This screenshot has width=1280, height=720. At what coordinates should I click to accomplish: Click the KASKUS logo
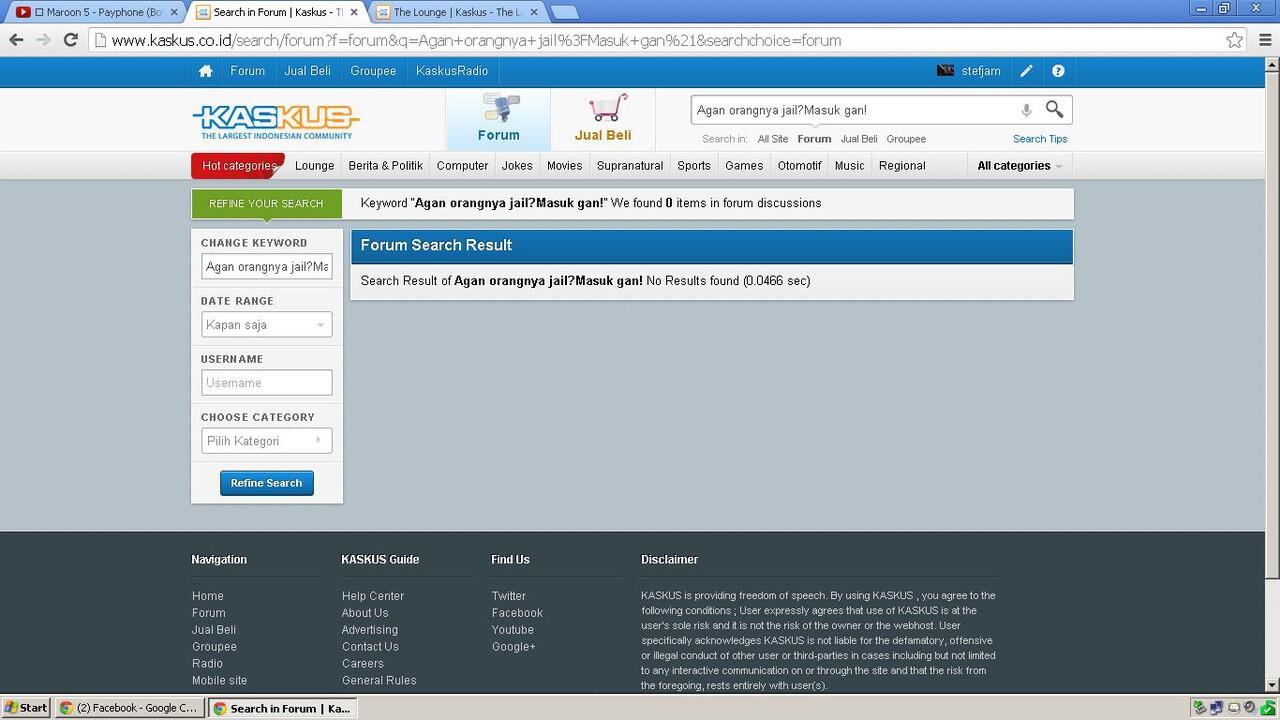(275, 121)
